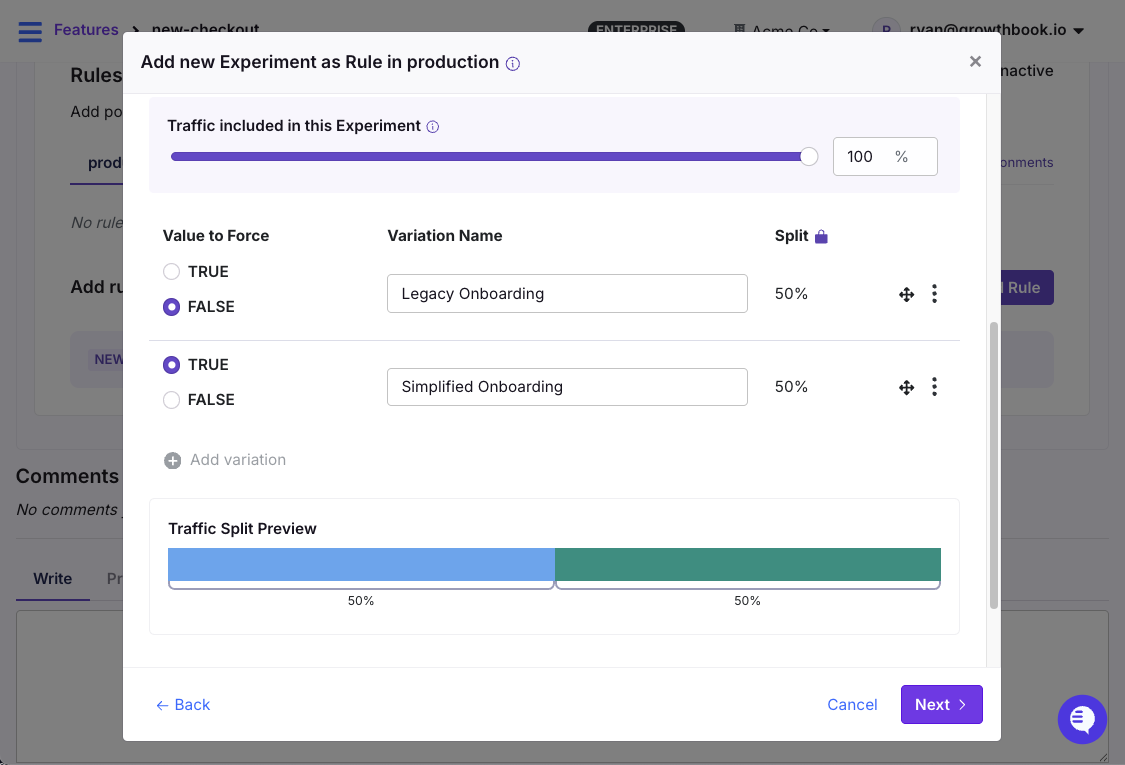Click info icon next to Traffic included label
This screenshot has width=1125, height=765.
coord(433,127)
